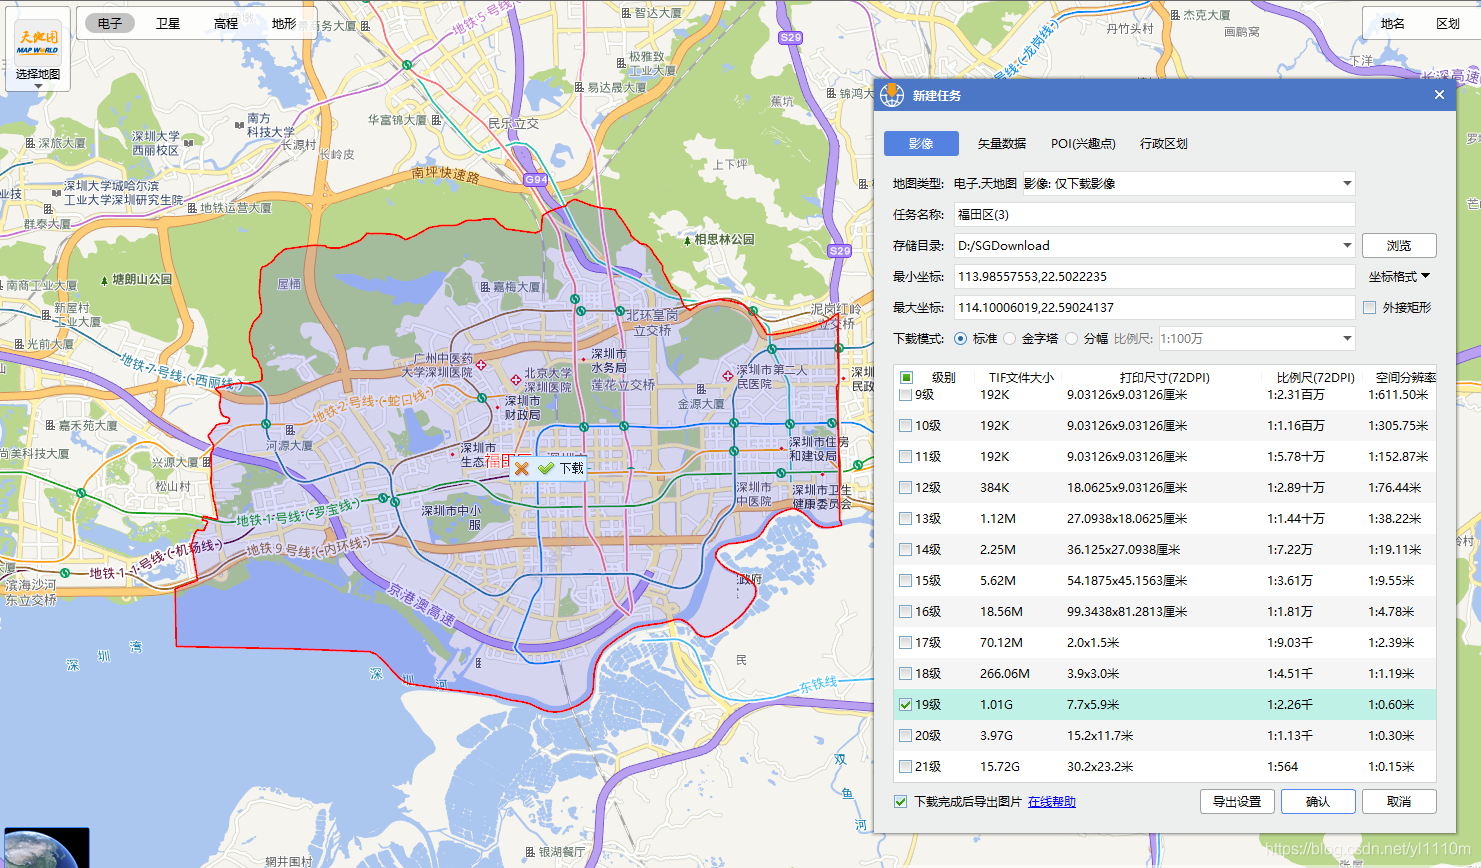
Task: Check the 12级 level checkbox
Action: (905, 487)
